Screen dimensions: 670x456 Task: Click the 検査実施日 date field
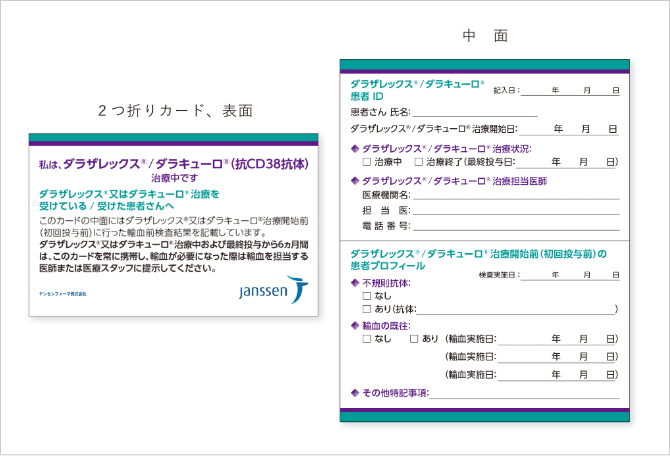pos(570,275)
